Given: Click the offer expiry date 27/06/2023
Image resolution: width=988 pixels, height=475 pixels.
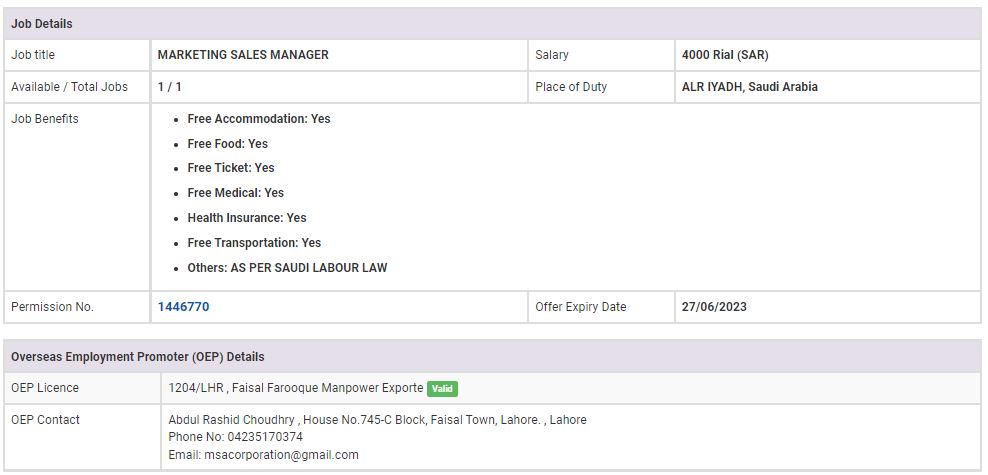Looking at the screenshot, I should (x=714, y=307).
